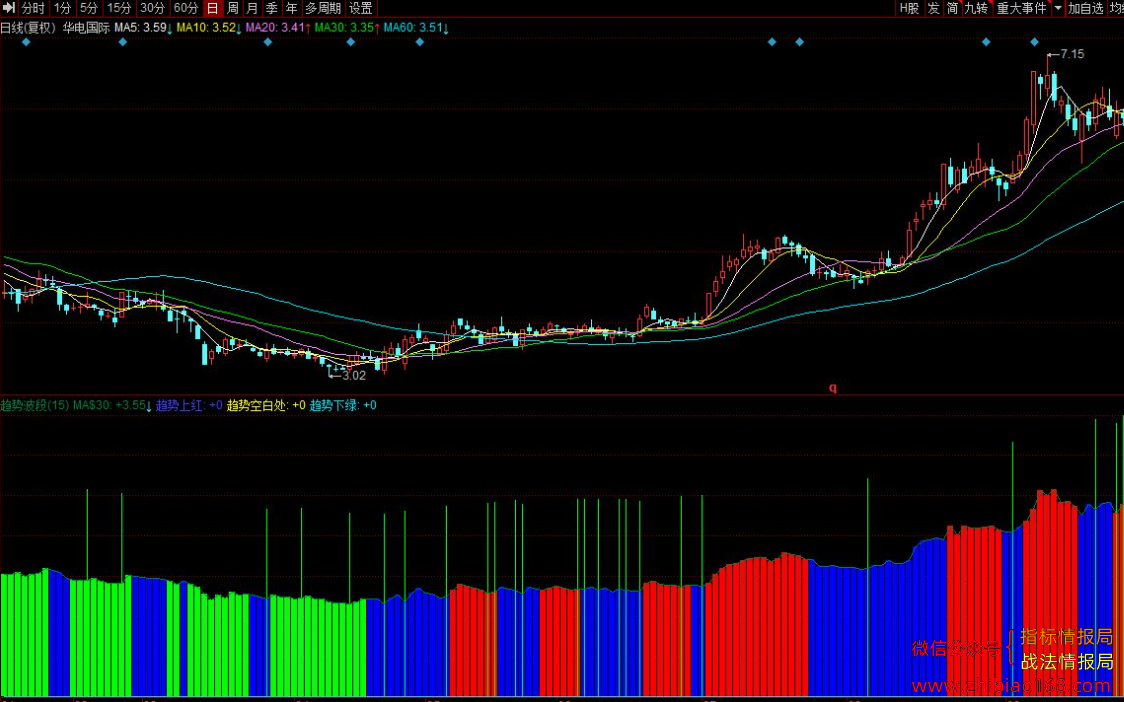Click the collapse arrow icon before 分时
The height and width of the screenshot is (702, 1124).
(10, 8)
